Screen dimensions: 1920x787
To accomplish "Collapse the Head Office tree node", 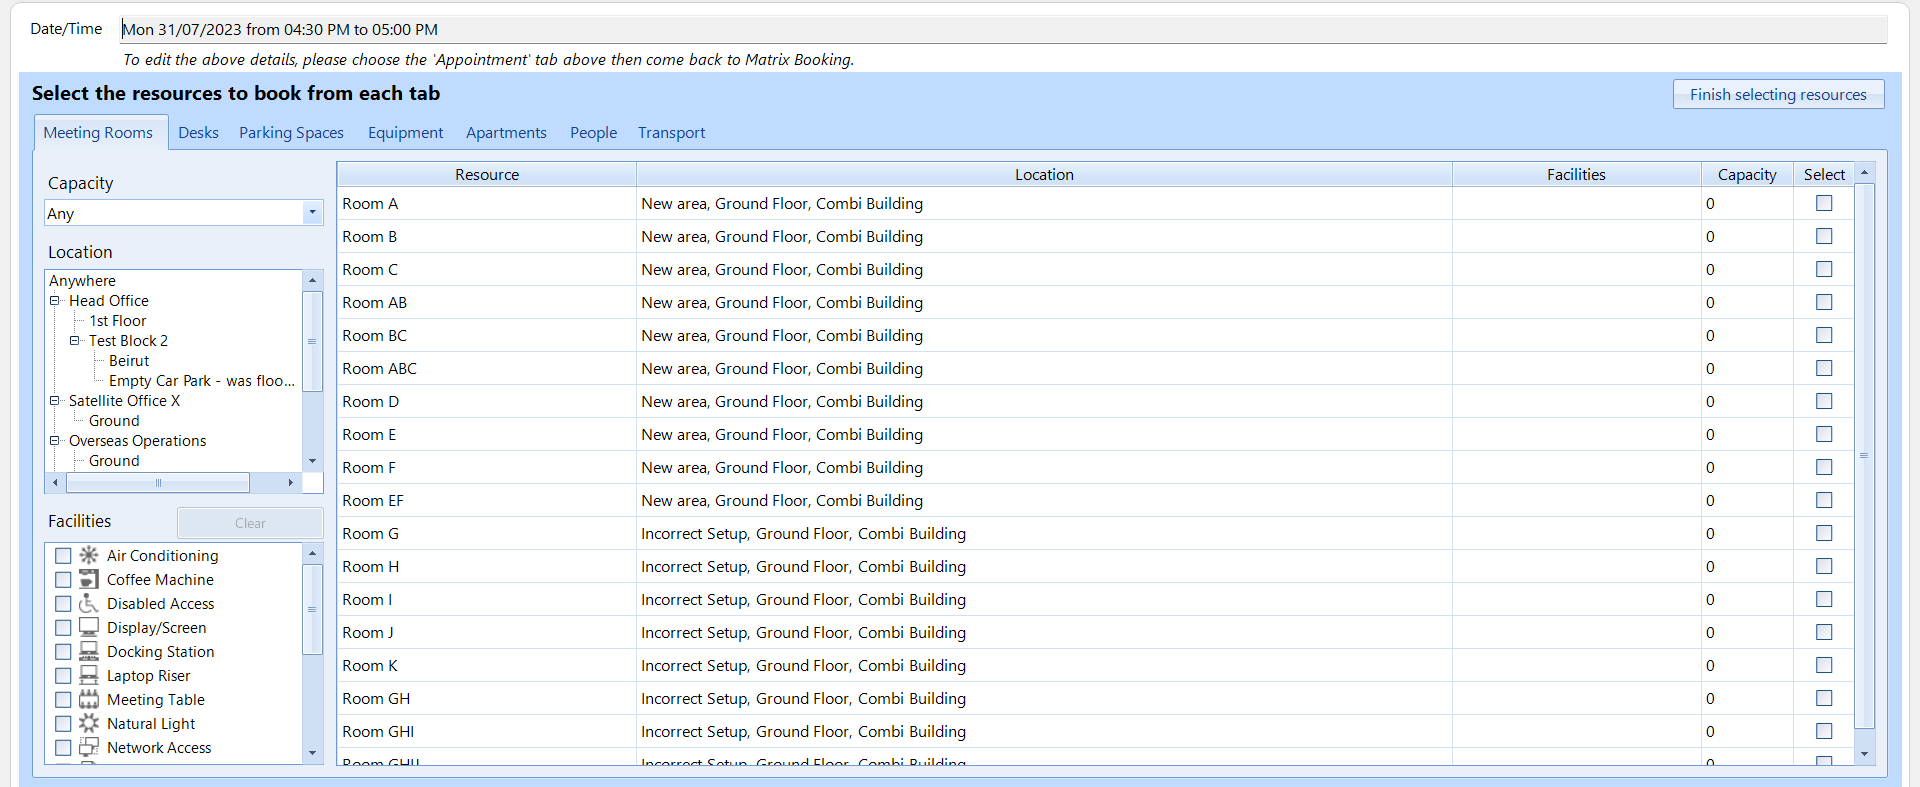I will pyautogui.click(x=55, y=300).
